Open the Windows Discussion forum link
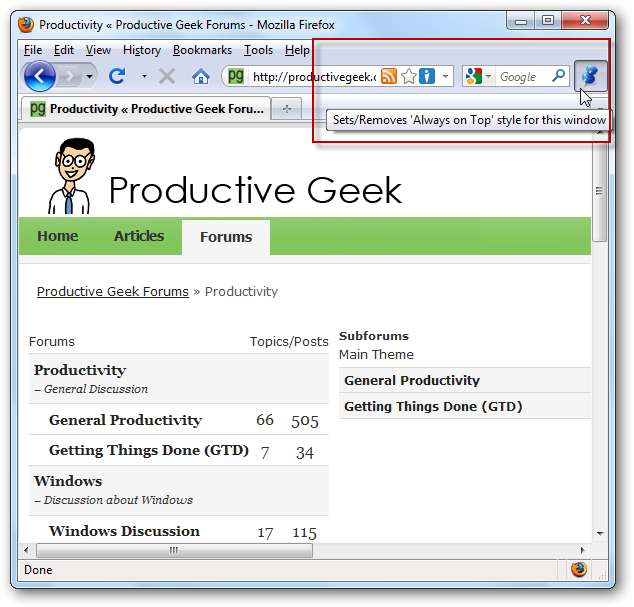The image size is (634, 607). click(125, 531)
